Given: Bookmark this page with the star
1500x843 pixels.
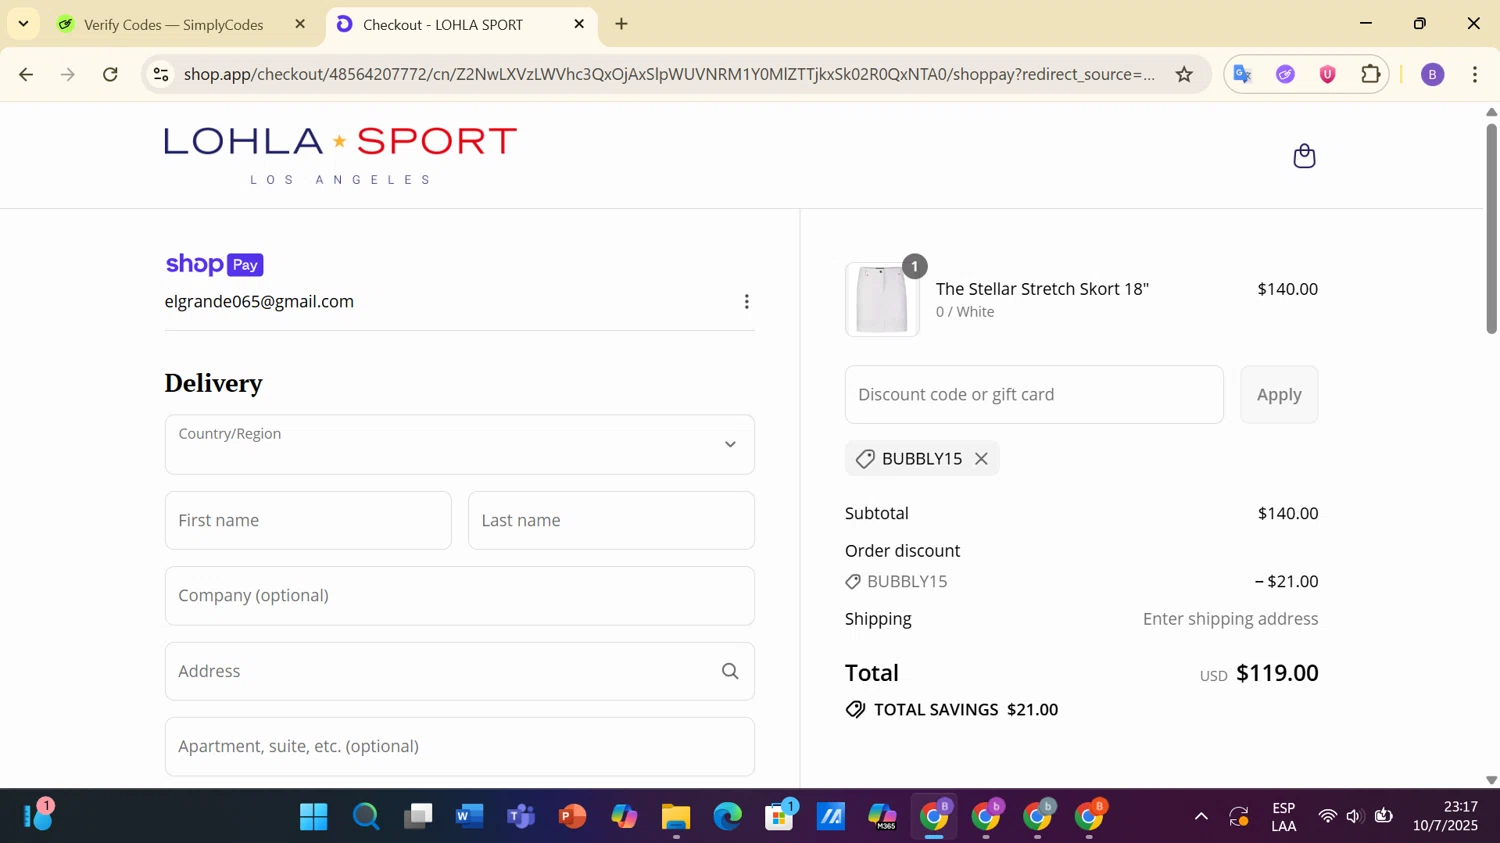Looking at the screenshot, I should (x=1184, y=75).
